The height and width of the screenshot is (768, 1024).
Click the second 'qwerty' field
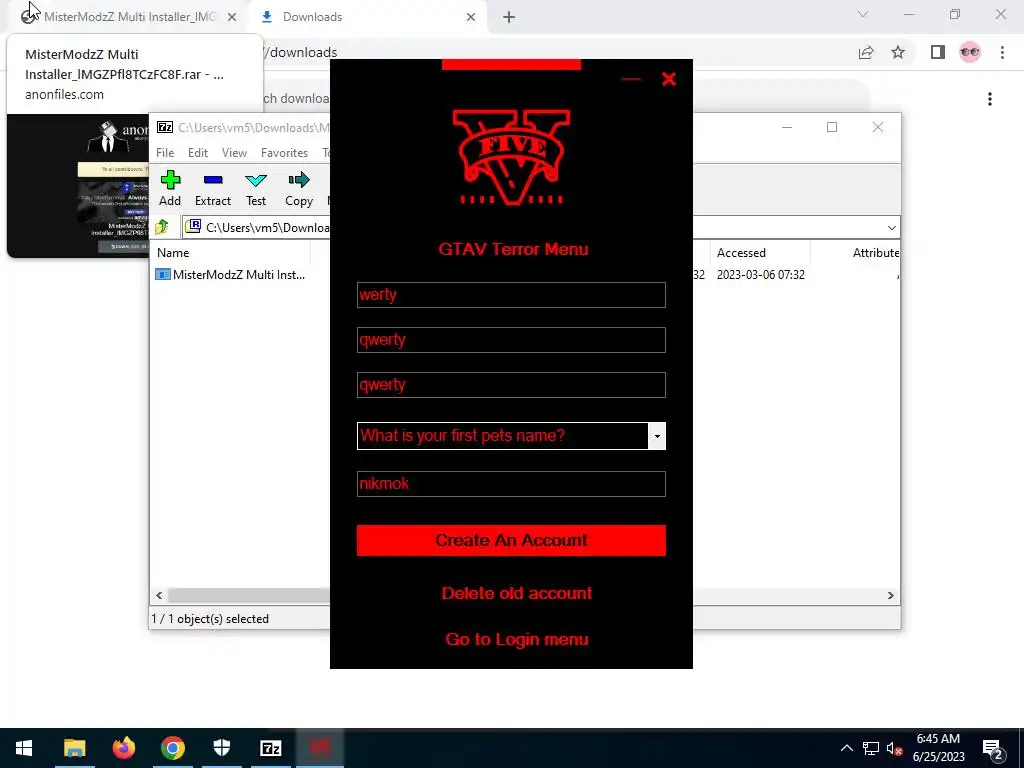[x=511, y=385]
